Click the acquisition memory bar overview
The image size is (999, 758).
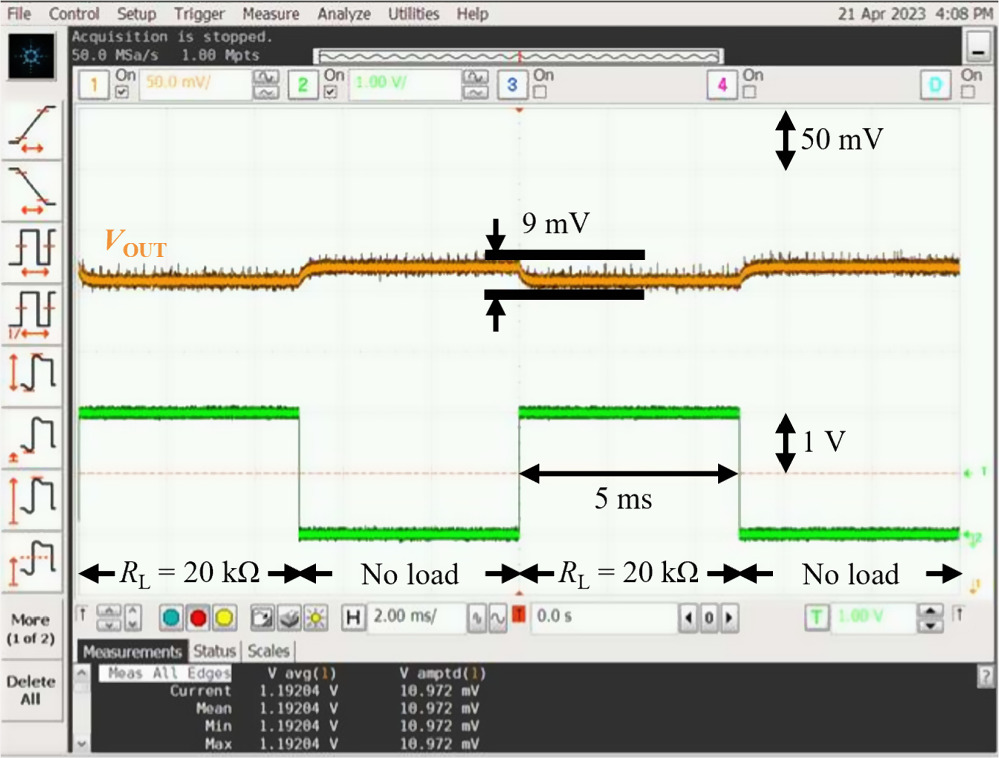click(x=519, y=57)
